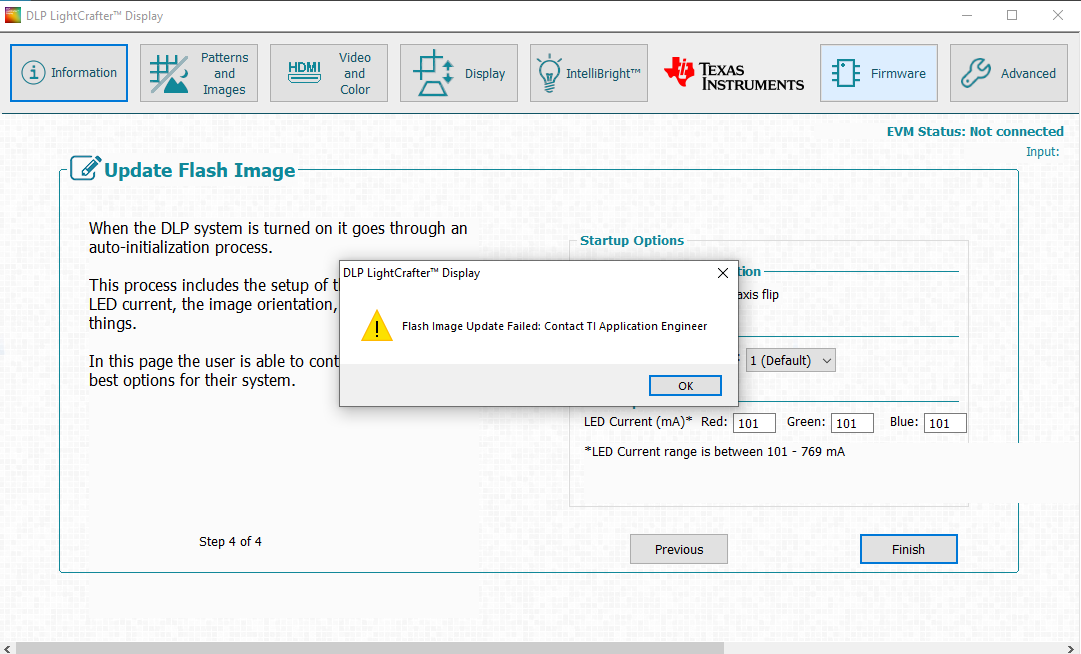Click the Previous button
The height and width of the screenshot is (654, 1081).
(x=678, y=549)
